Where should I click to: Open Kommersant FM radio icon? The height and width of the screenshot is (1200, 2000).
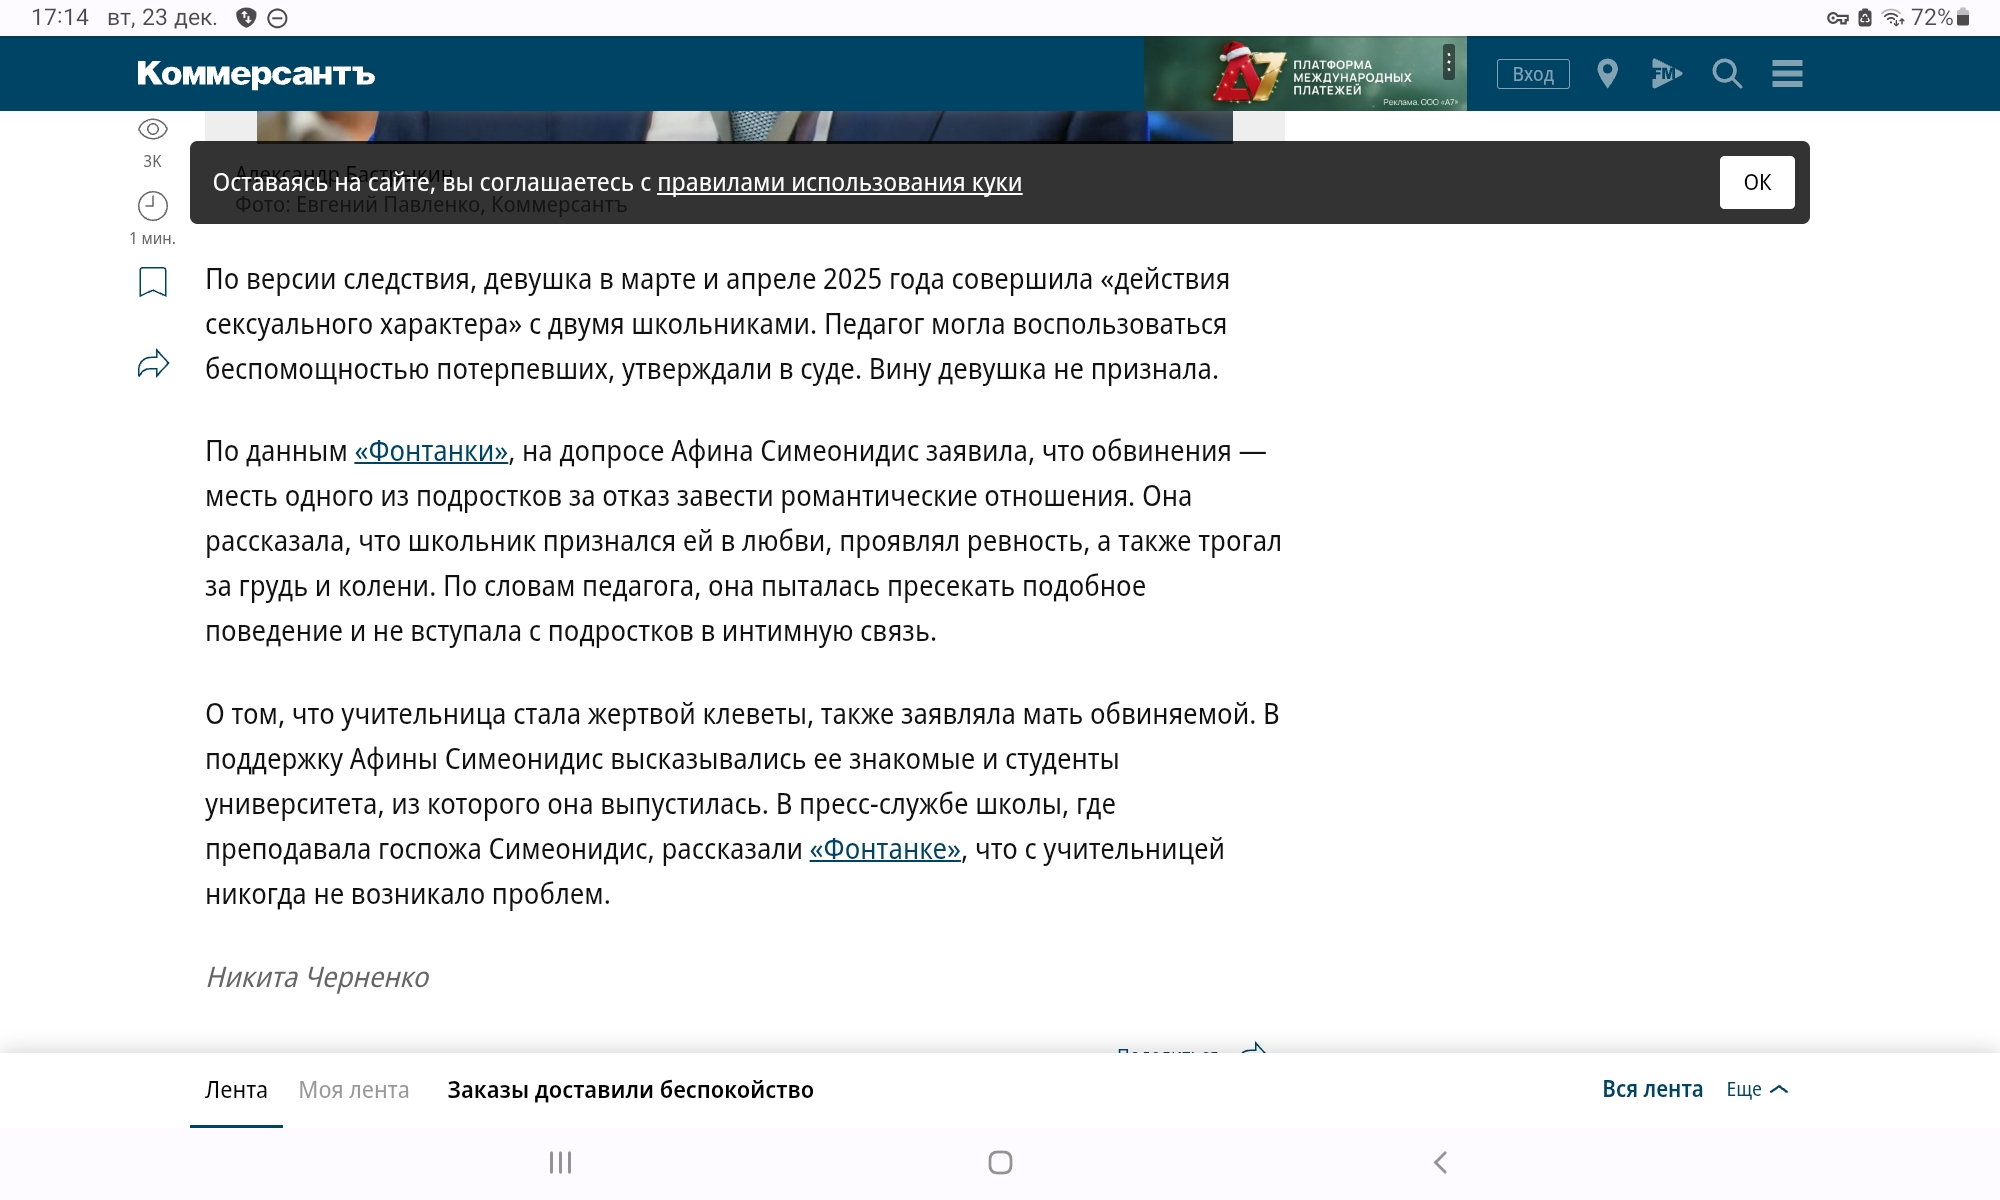tap(1666, 74)
